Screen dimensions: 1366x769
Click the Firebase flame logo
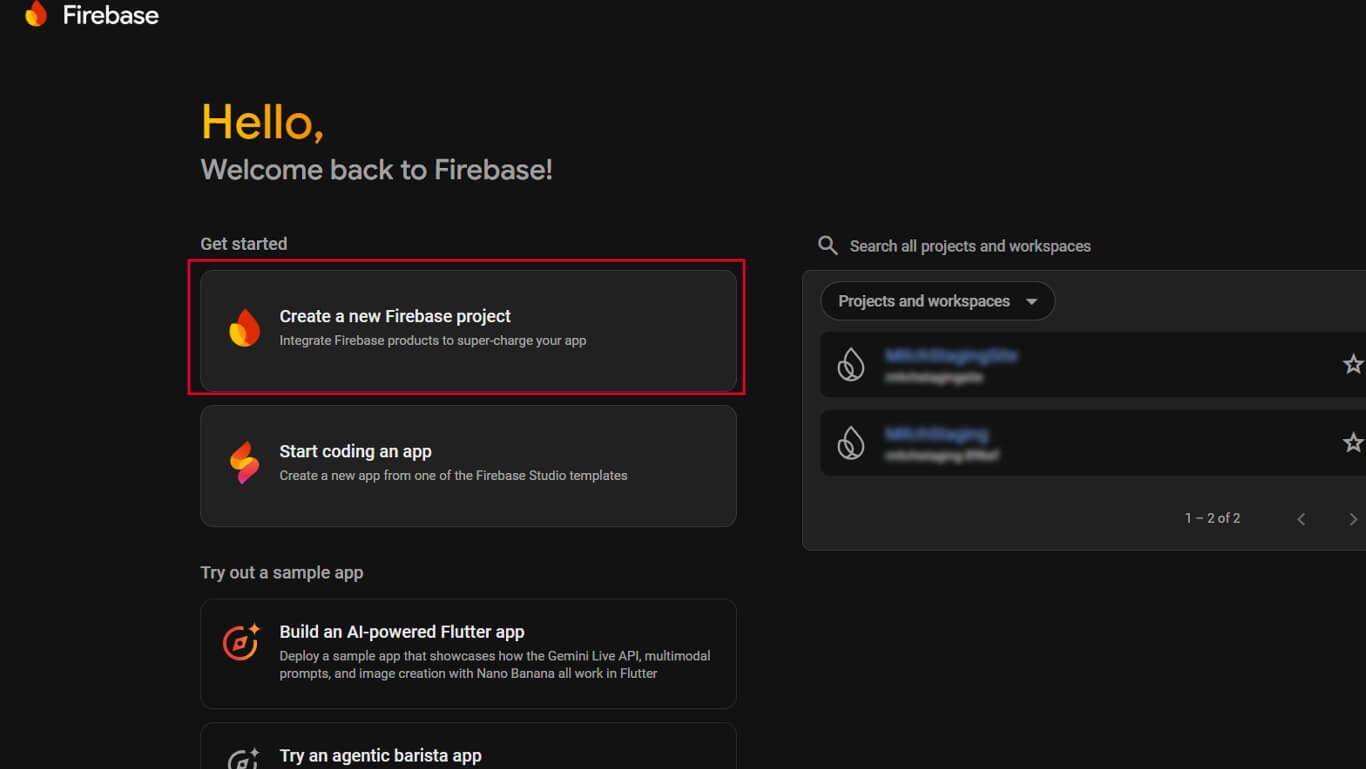pos(36,14)
